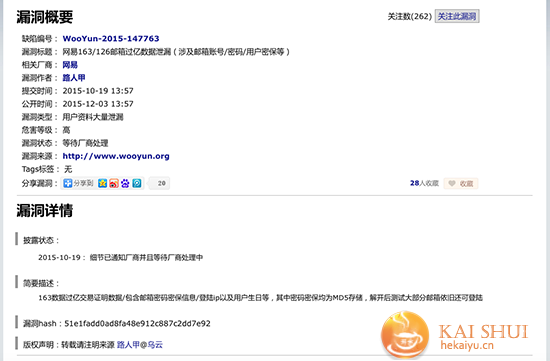Open the WooYun-2015-147763 bug ID link
The image size is (550, 361).
[x=111, y=39]
